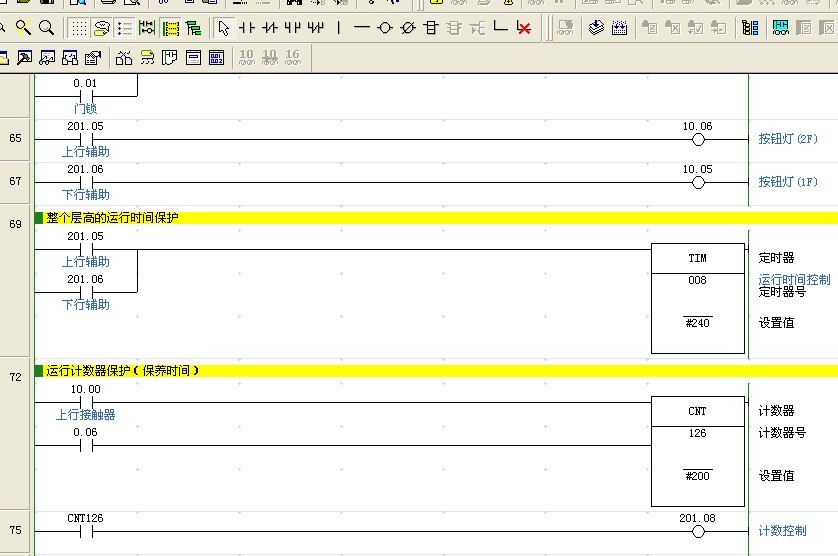Click coil 10.06 on rung 65
The image size is (838, 556).
pyautogui.click(x=698, y=140)
